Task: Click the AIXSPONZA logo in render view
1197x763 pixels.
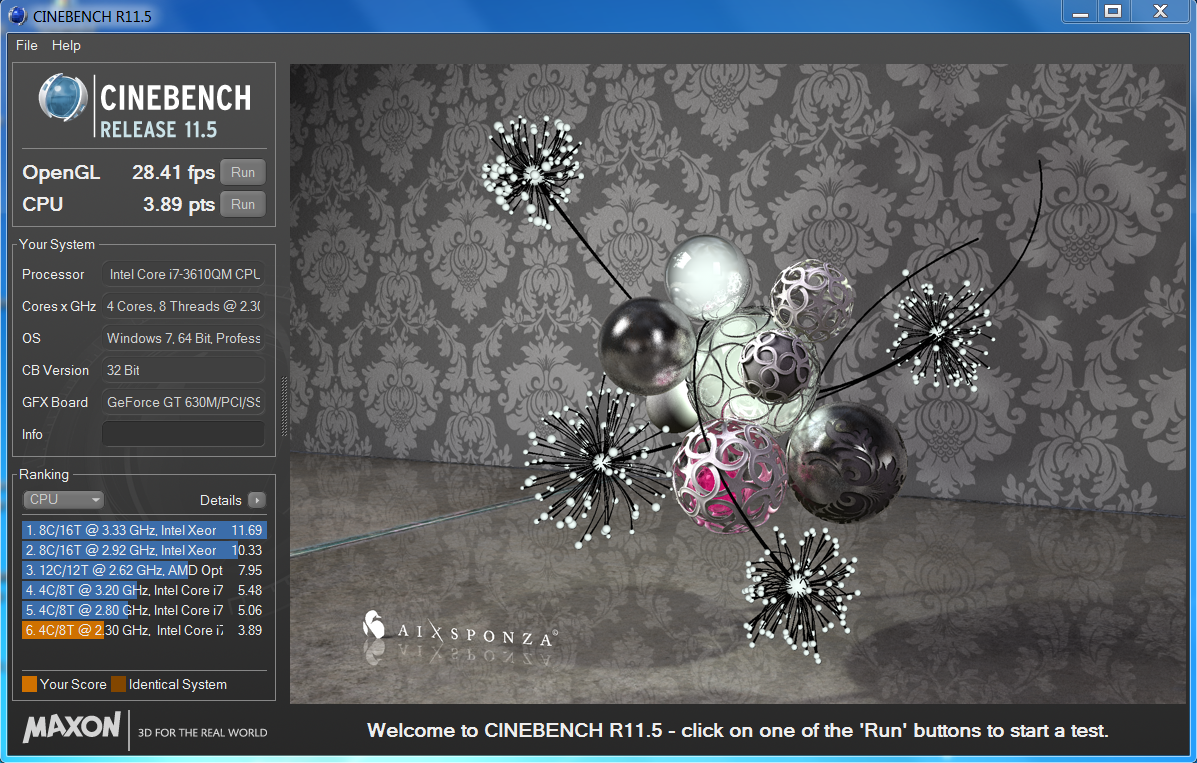Action: tap(460, 629)
